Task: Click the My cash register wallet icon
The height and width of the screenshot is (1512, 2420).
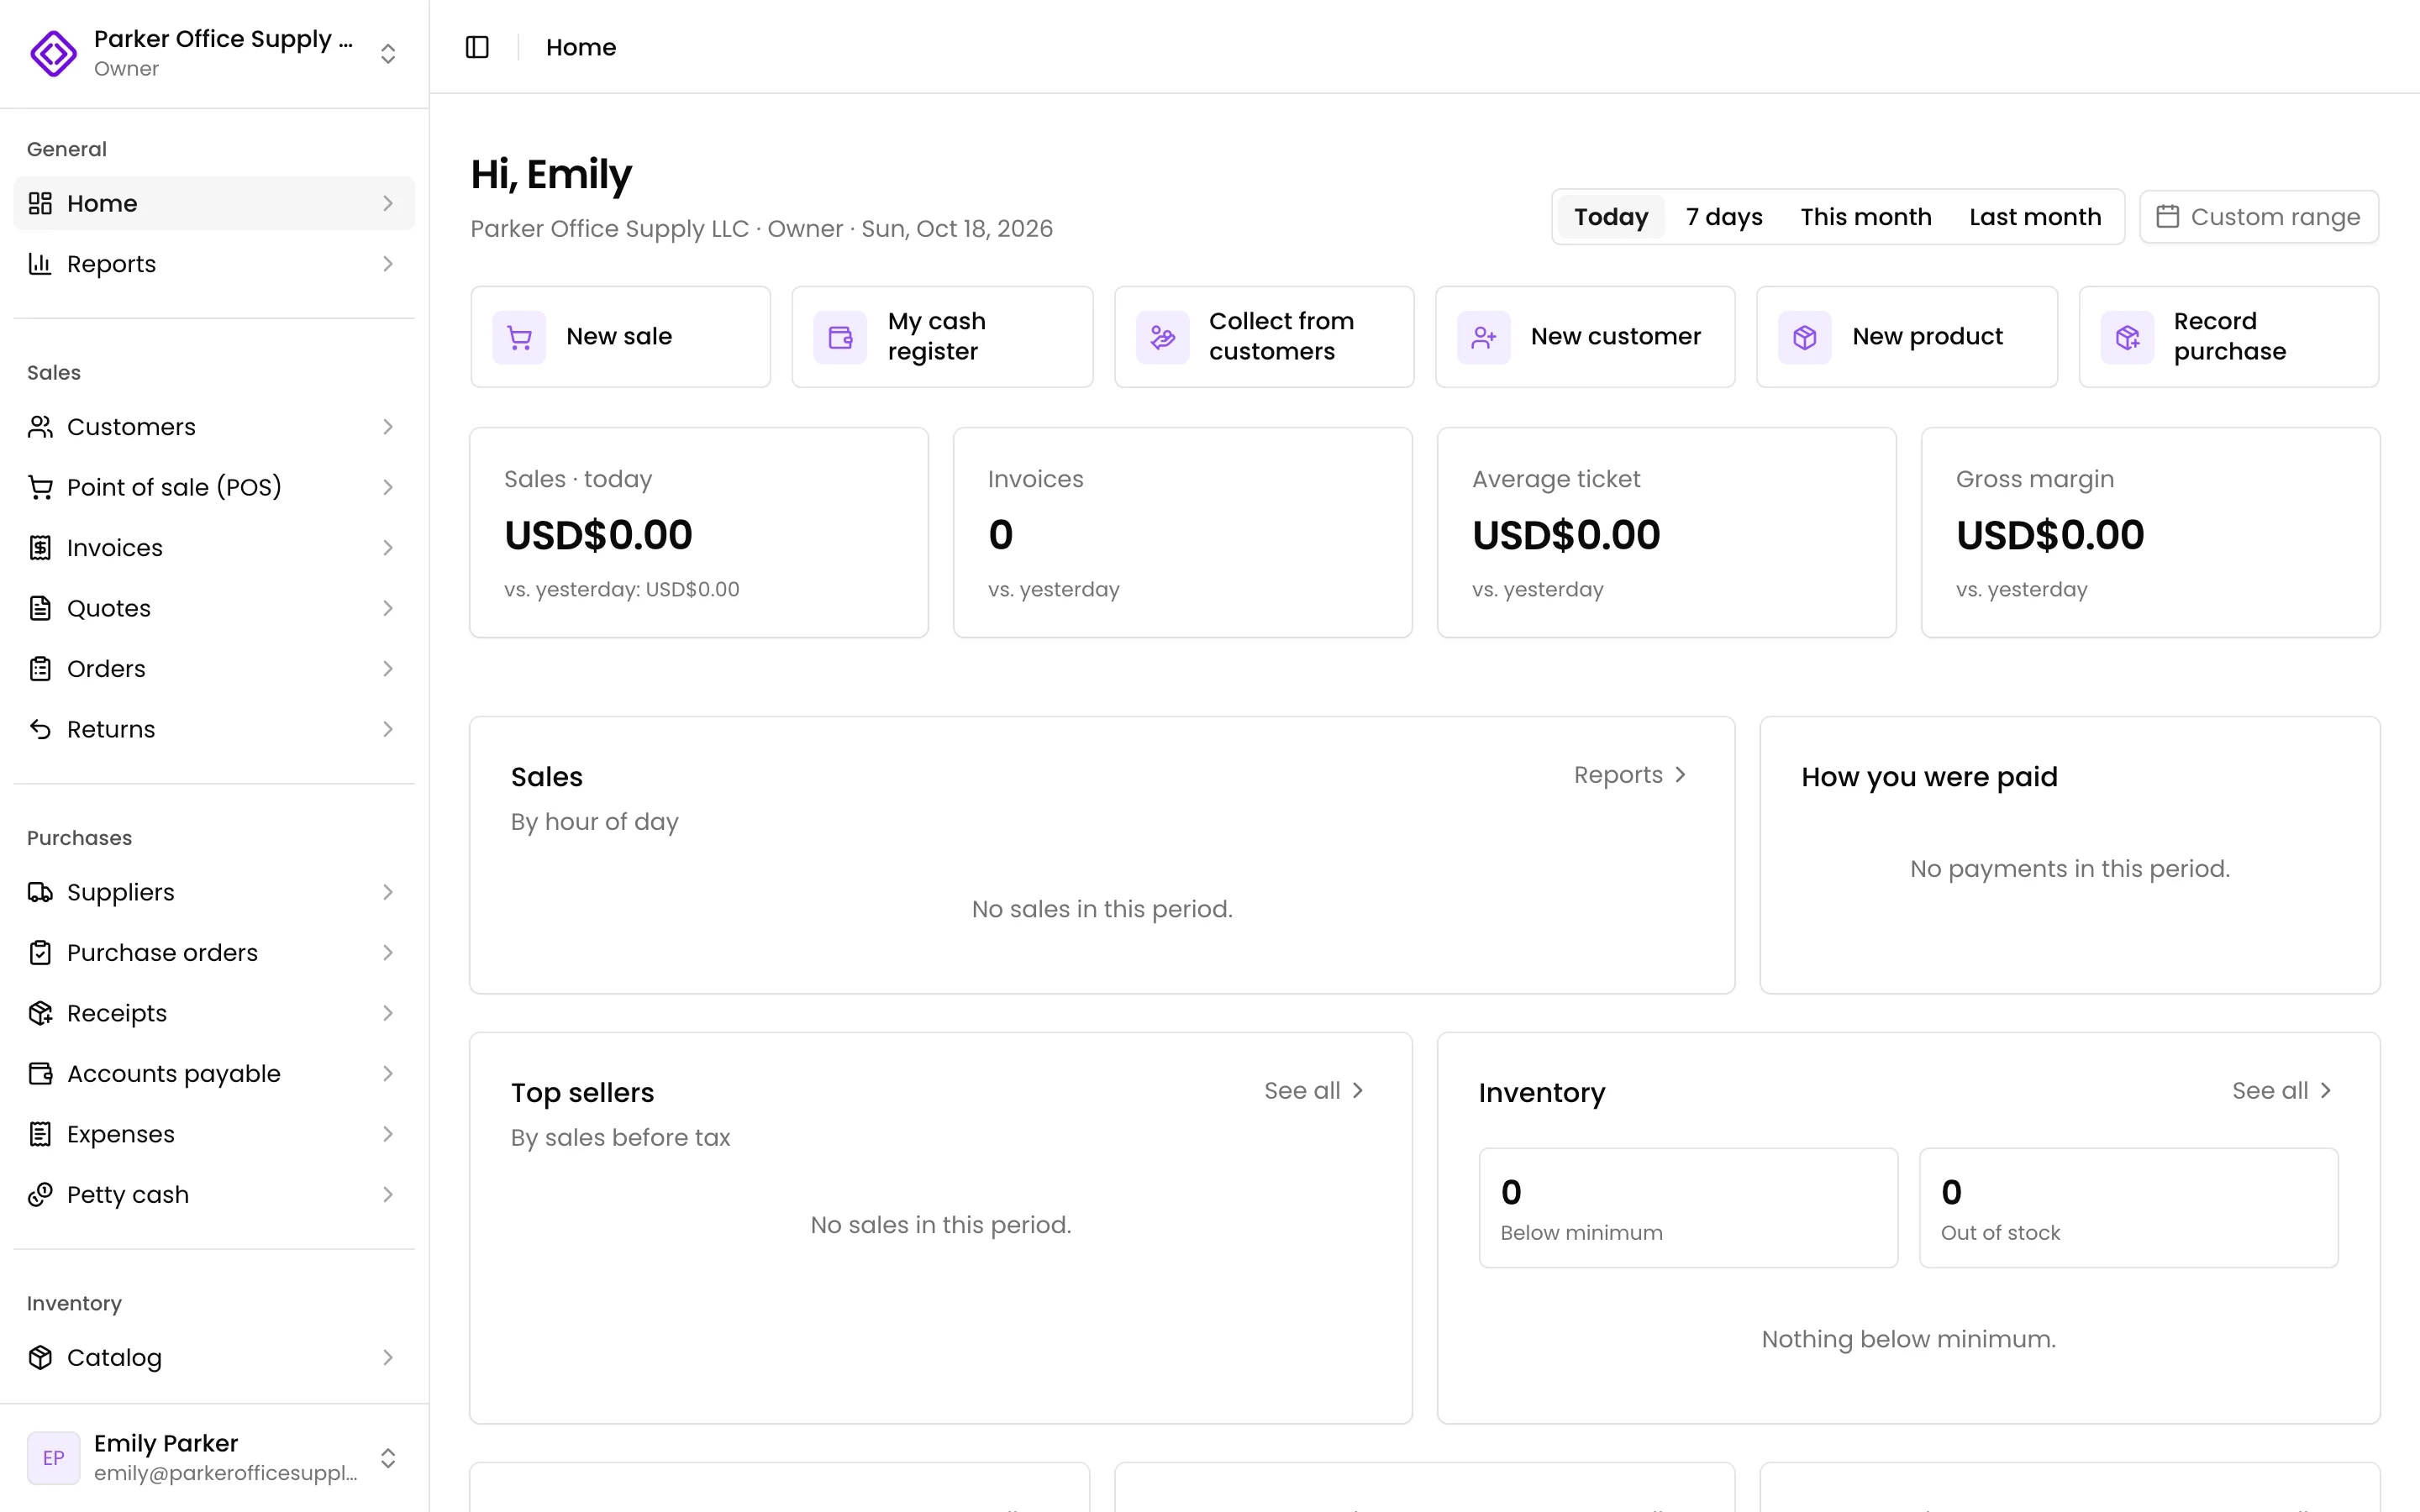Action: pos(840,337)
